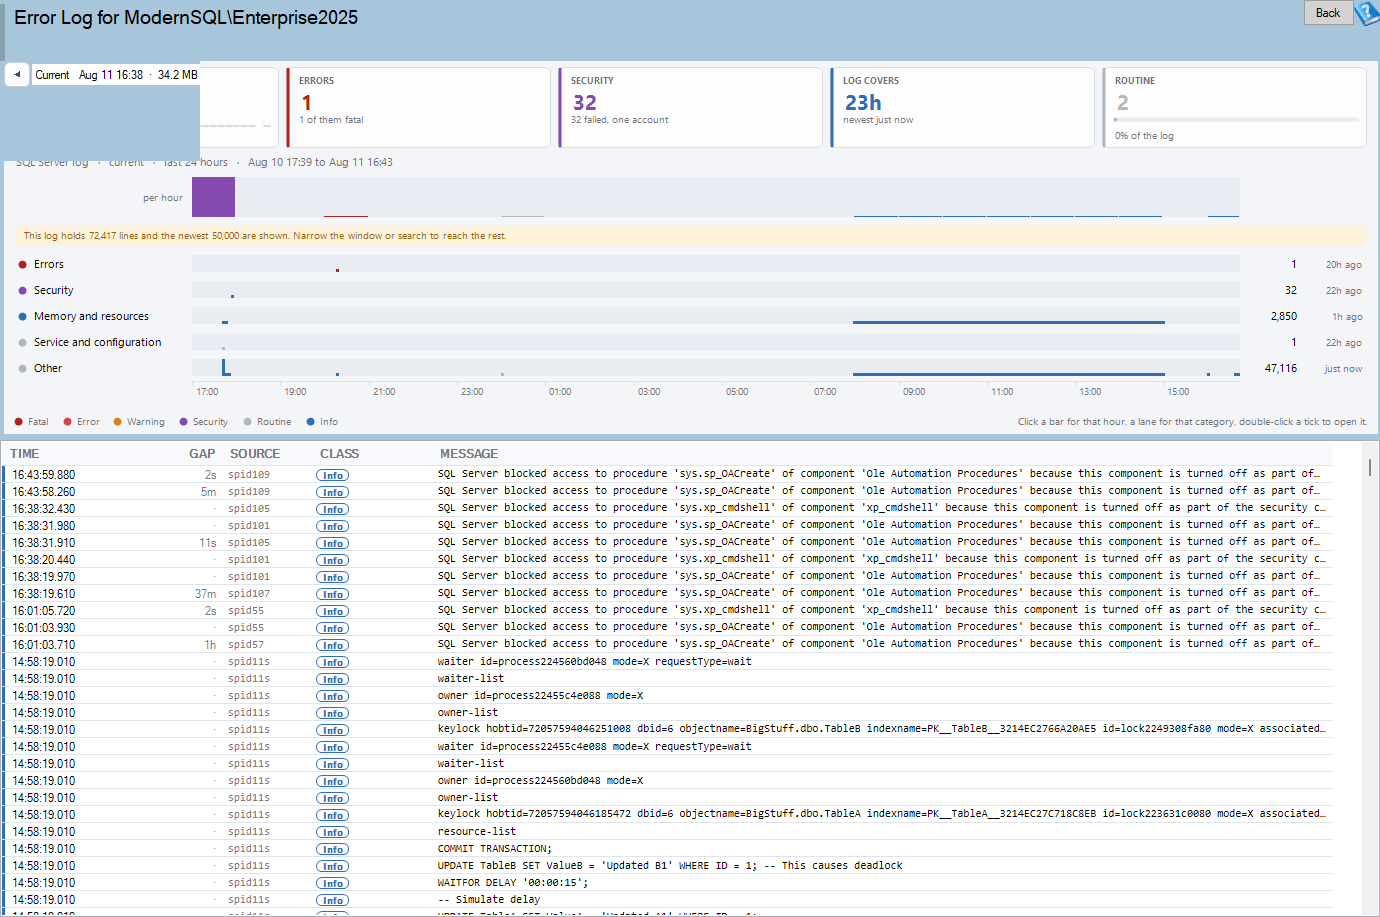Sort by the TIME column header
The image size is (1380, 917).
point(25,454)
